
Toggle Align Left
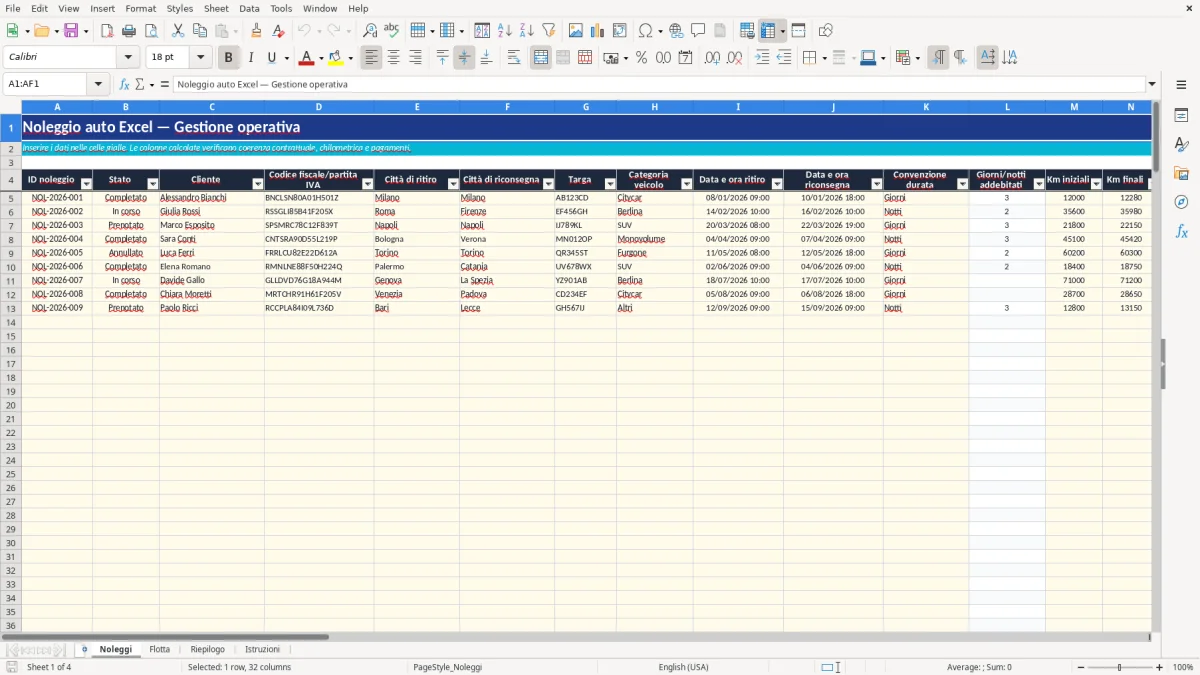372,57
